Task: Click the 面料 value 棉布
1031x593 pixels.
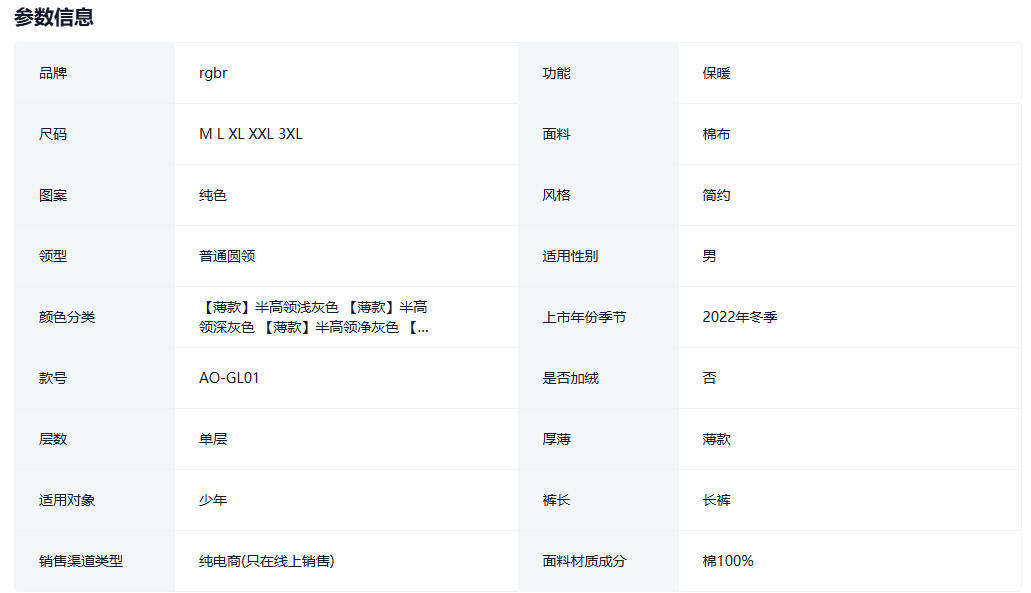Action: click(716, 134)
